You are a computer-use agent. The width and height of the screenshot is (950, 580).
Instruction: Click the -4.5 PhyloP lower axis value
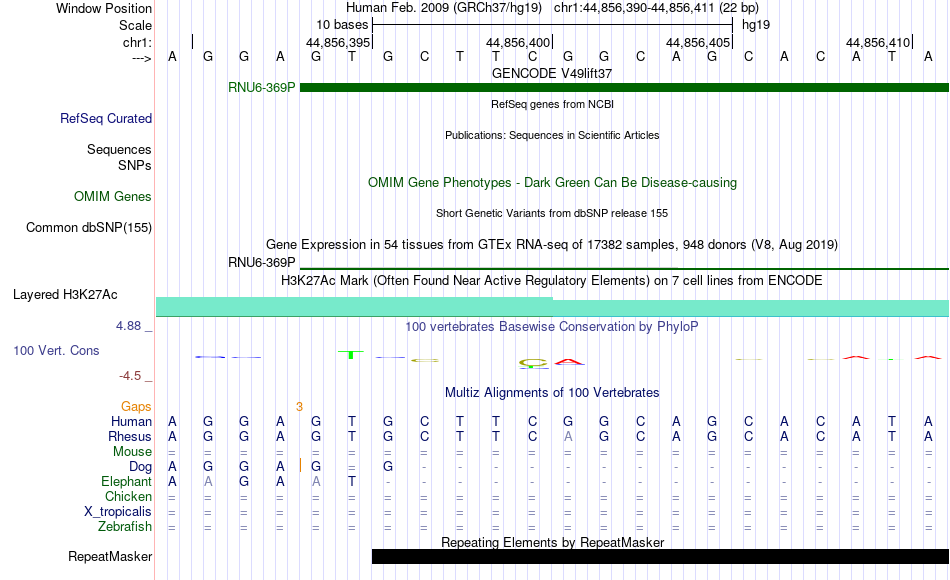[130, 376]
